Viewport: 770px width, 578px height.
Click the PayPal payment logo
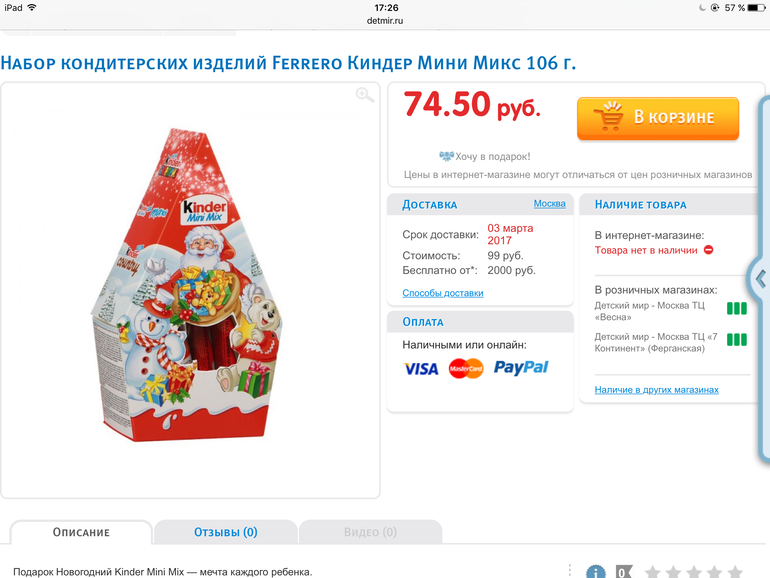pos(521,367)
